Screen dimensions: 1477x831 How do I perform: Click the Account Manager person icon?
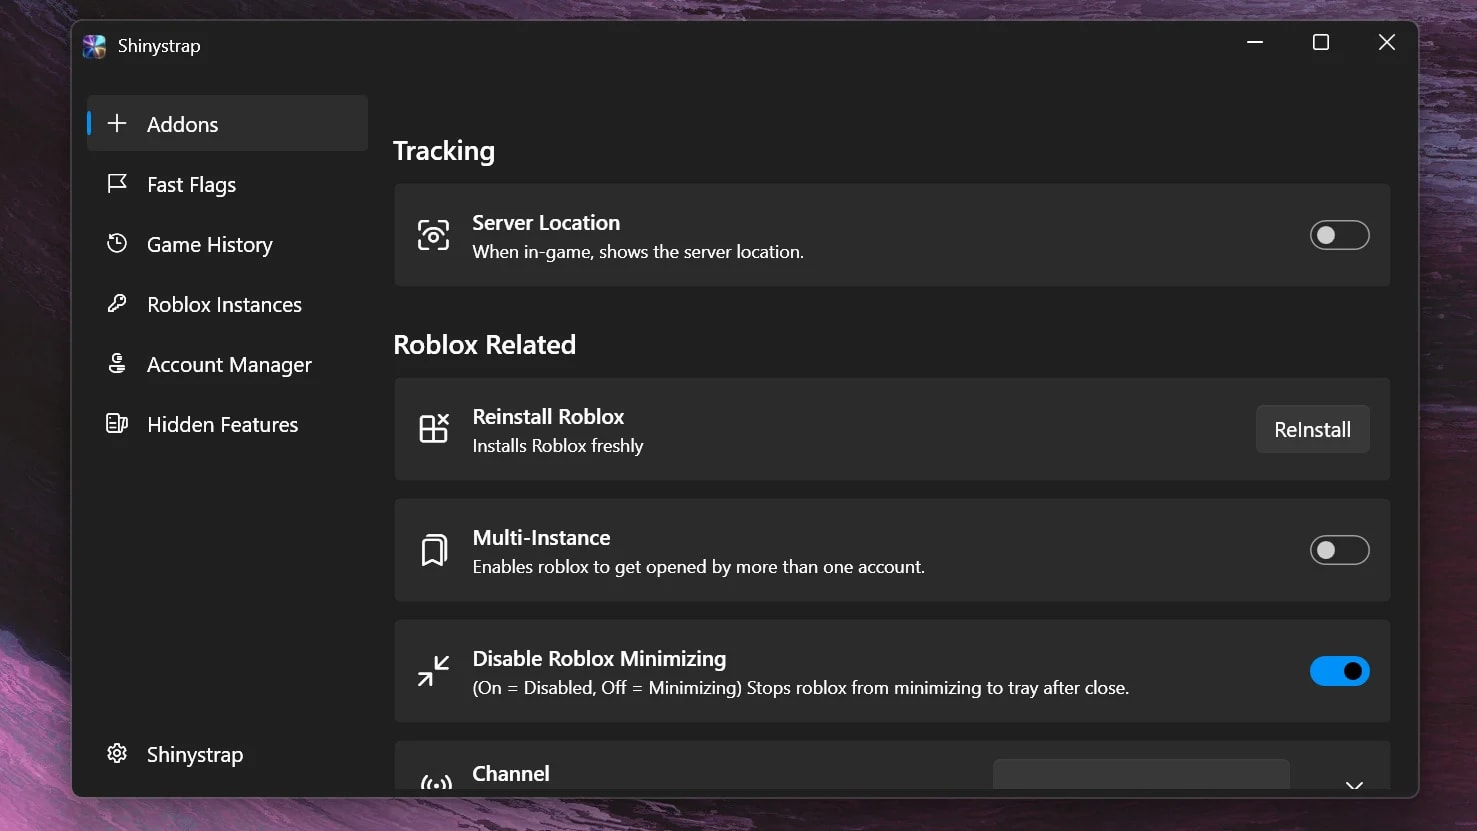tap(117, 363)
